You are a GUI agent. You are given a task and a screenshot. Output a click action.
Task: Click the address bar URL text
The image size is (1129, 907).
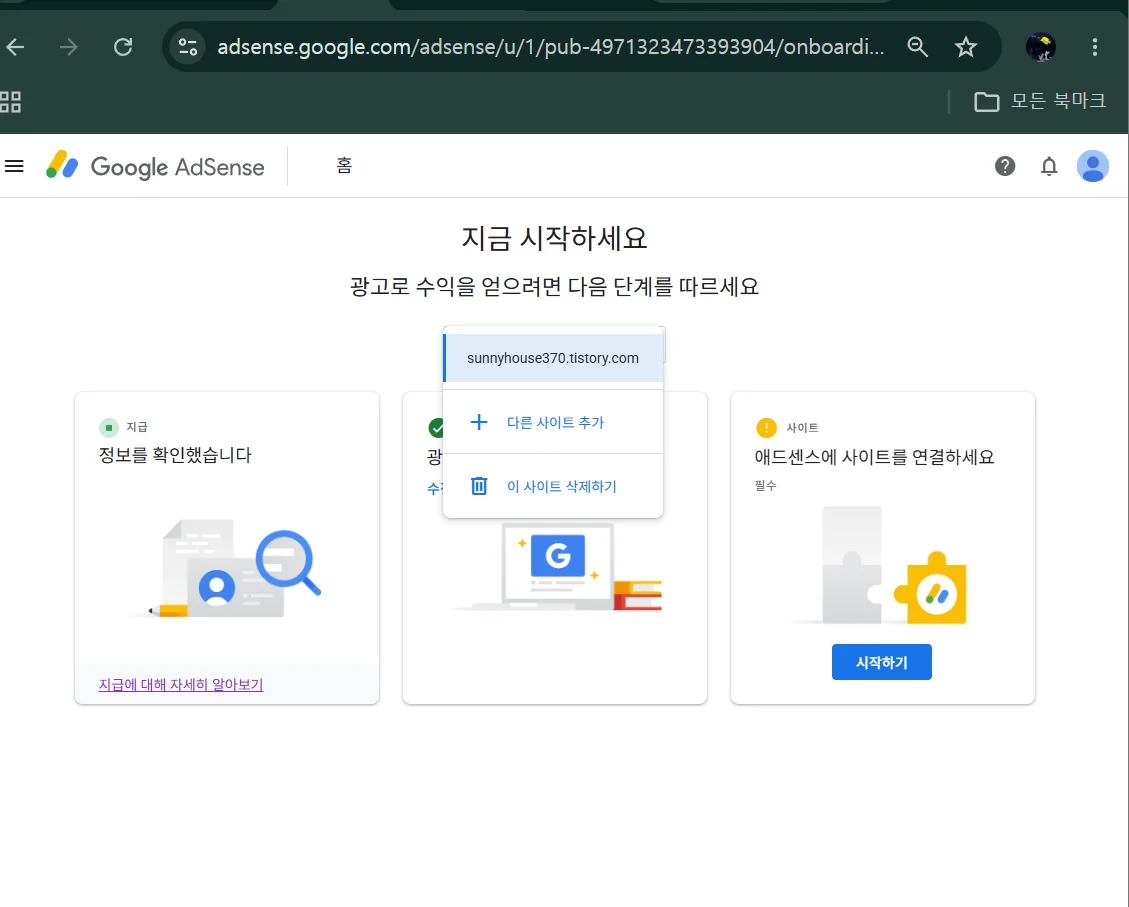pyautogui.click(x=550, y=47)
